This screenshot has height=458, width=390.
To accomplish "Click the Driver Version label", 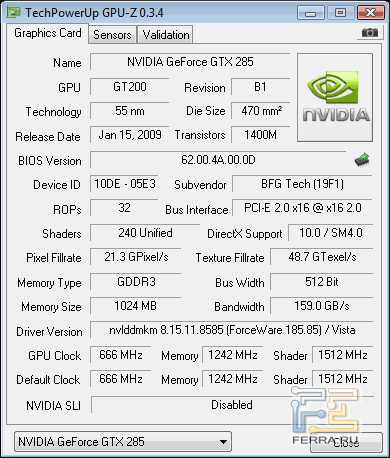I will pos(49,332).
